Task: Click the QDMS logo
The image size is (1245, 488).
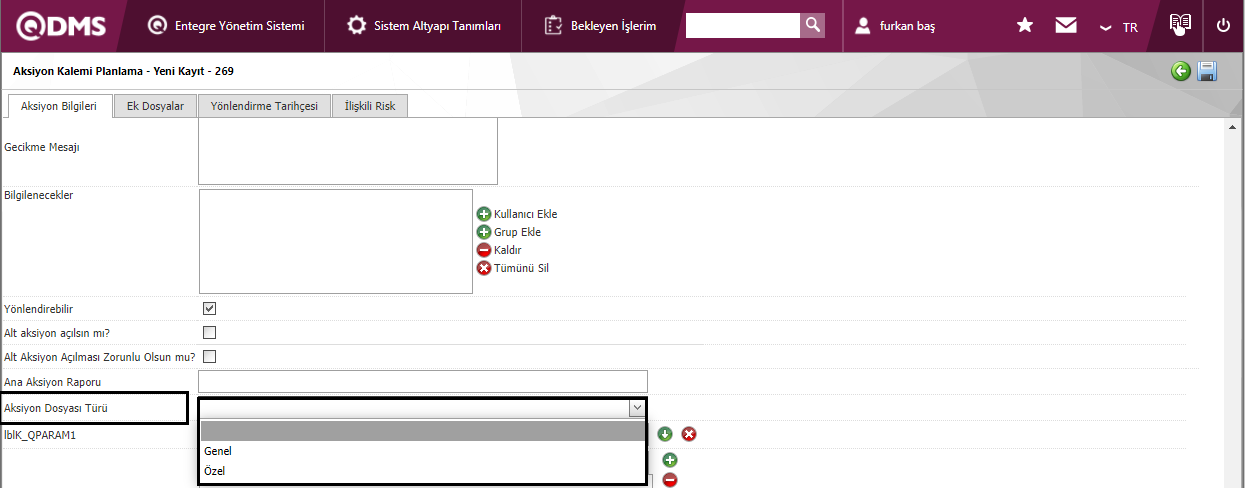Action: (x=61, y=26)
